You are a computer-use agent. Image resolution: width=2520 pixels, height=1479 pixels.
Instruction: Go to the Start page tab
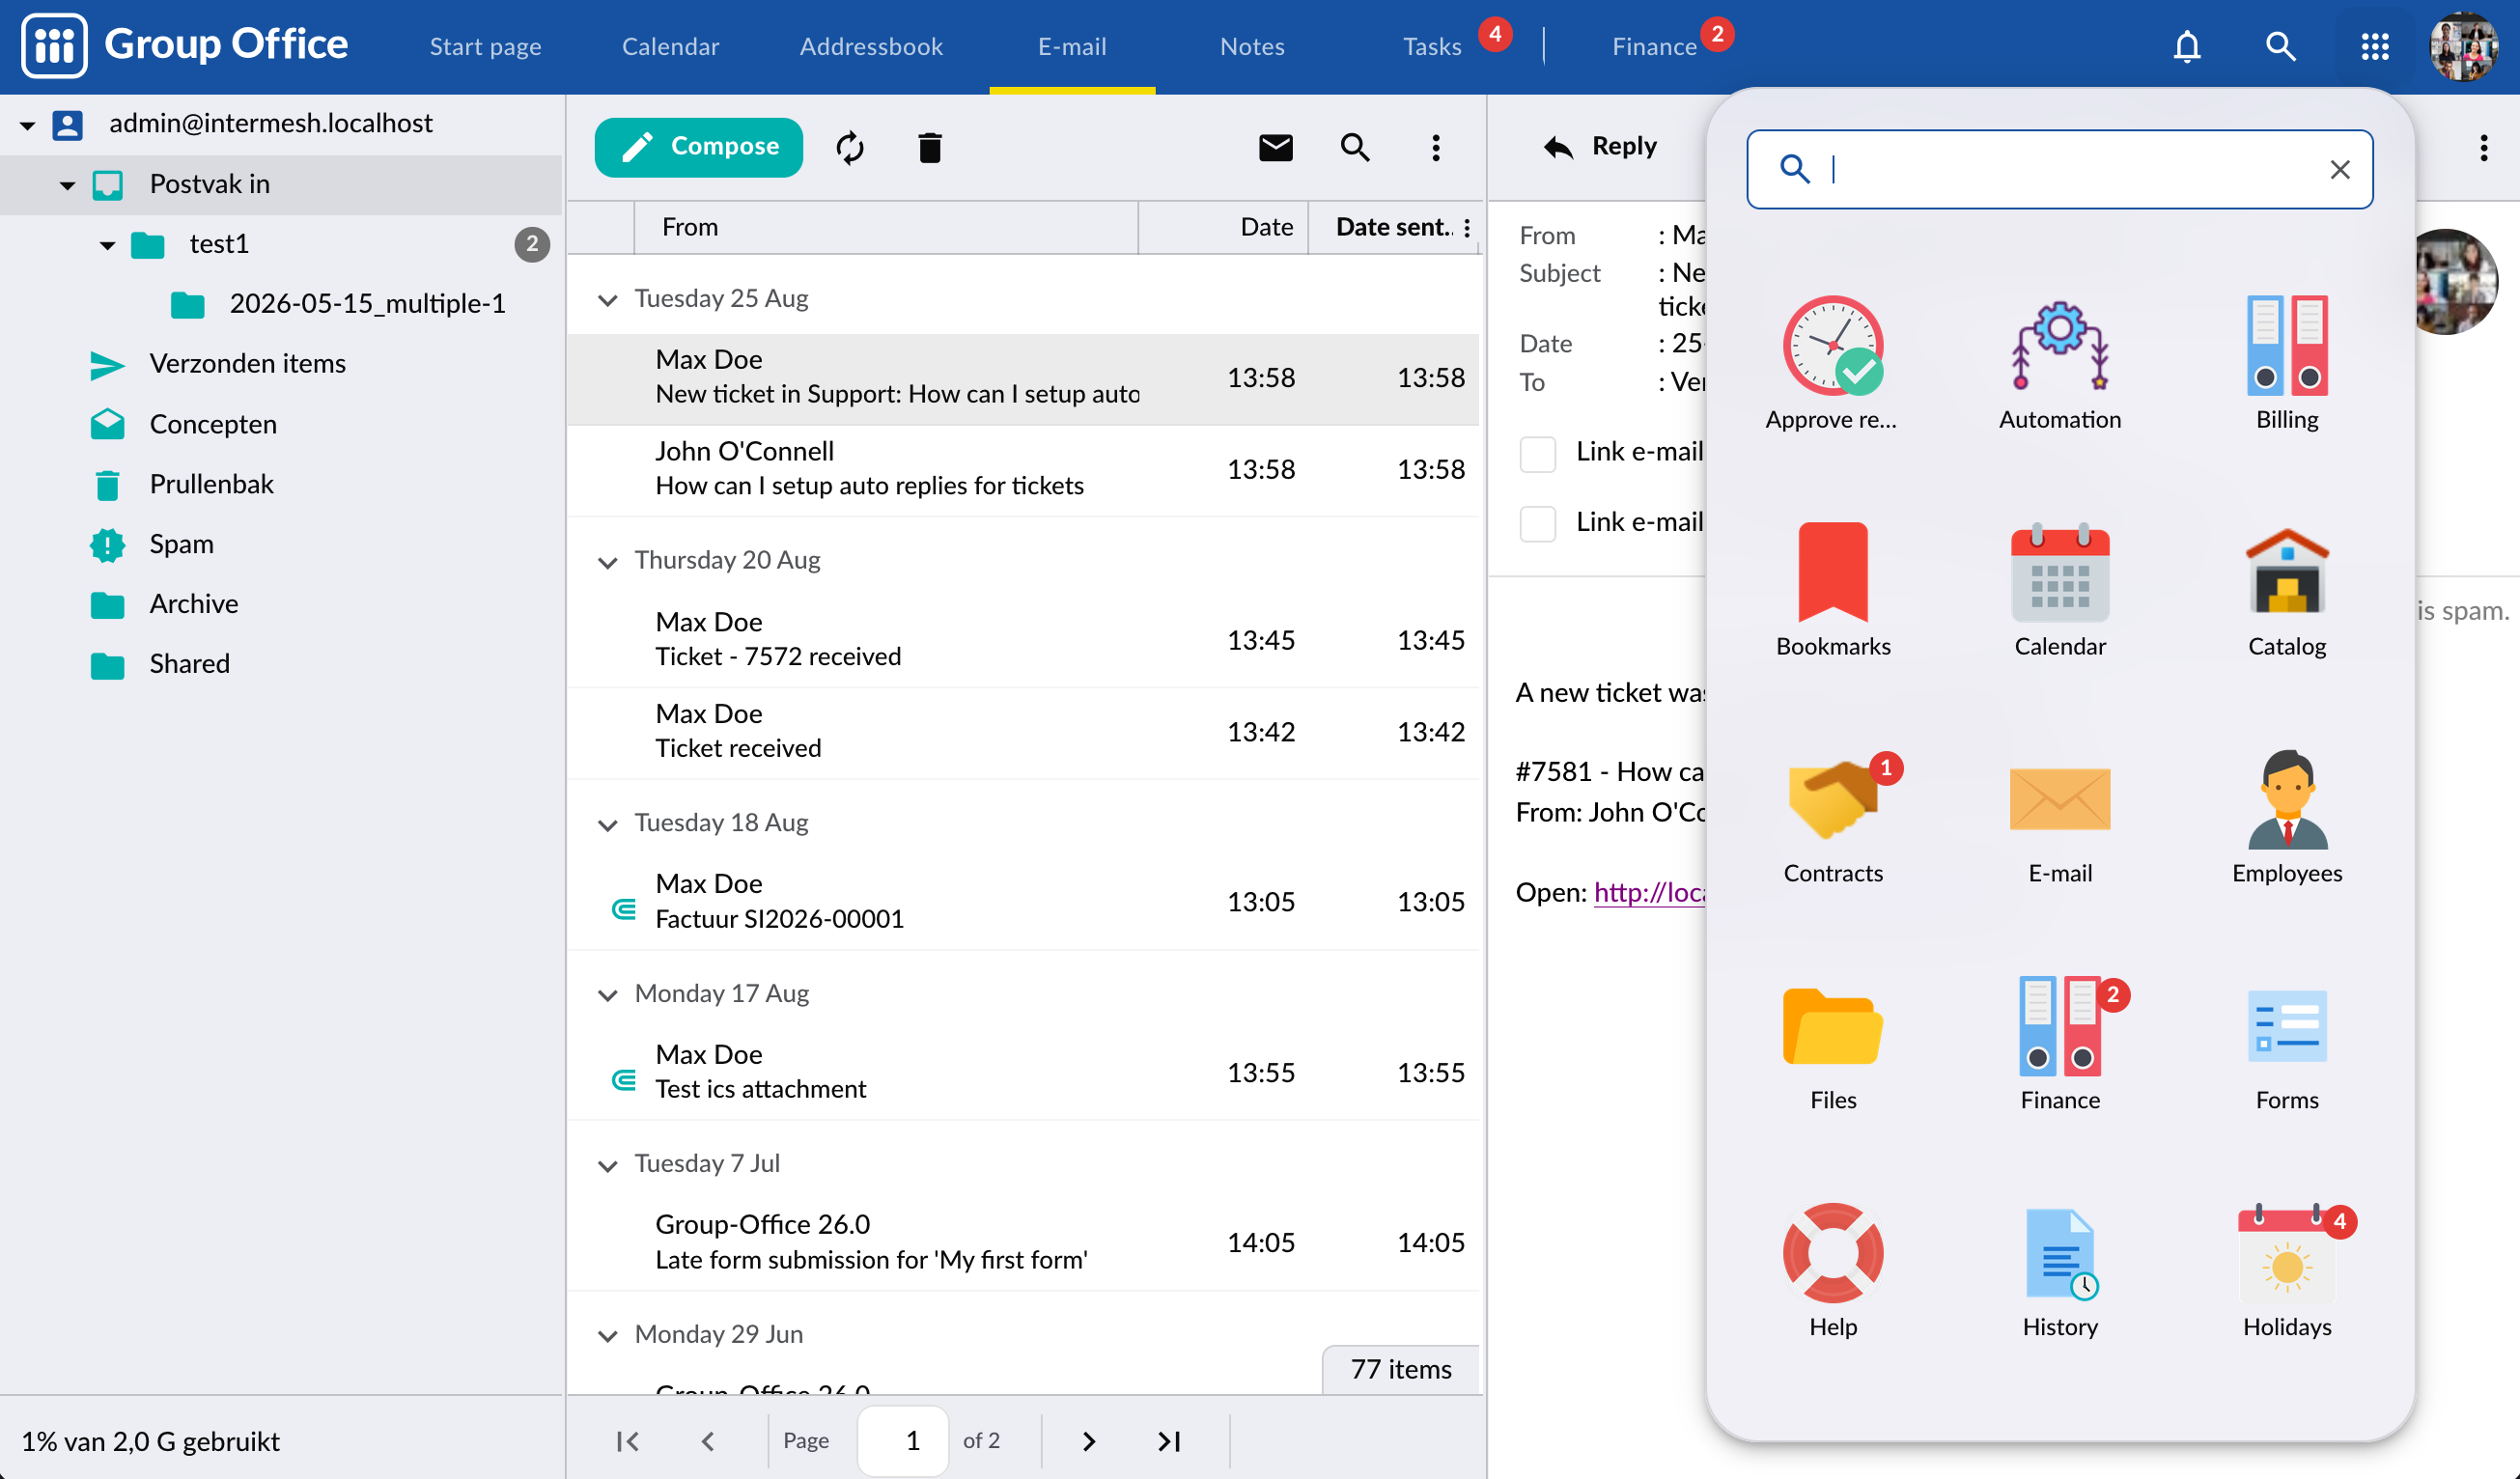coord(485,46)
